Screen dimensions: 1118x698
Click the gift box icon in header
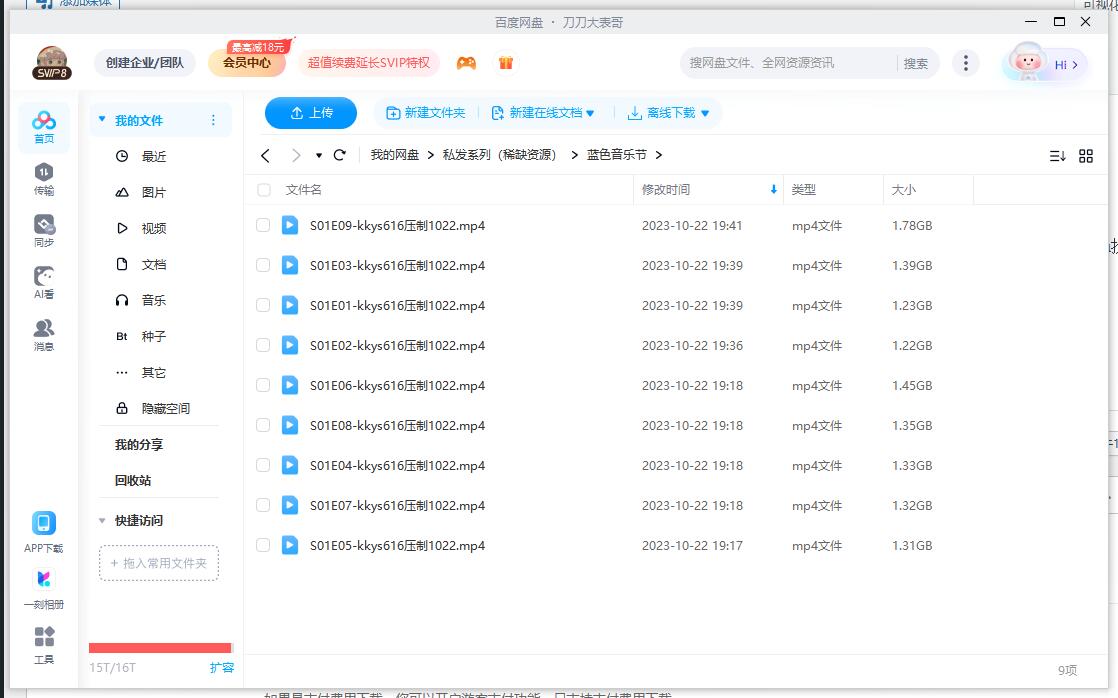coord(506,63)
